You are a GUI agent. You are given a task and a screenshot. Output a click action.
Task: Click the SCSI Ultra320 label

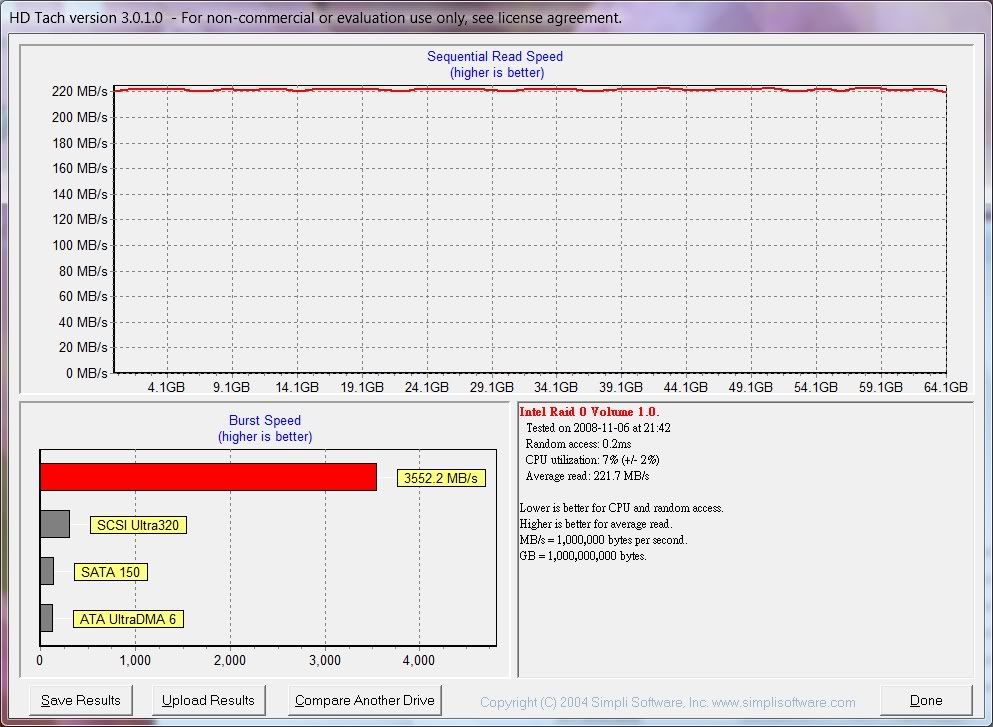click(x=138, y=525)
